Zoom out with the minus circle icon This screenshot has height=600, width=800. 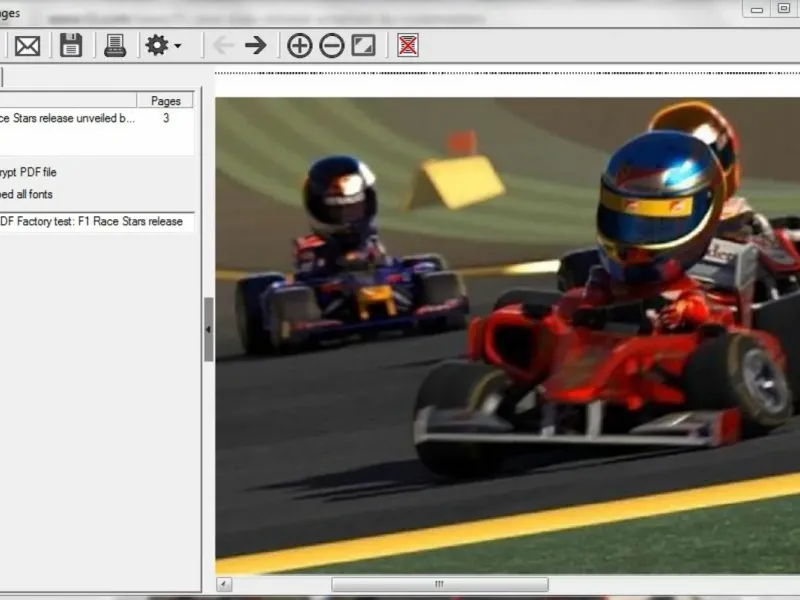point(331,45)
